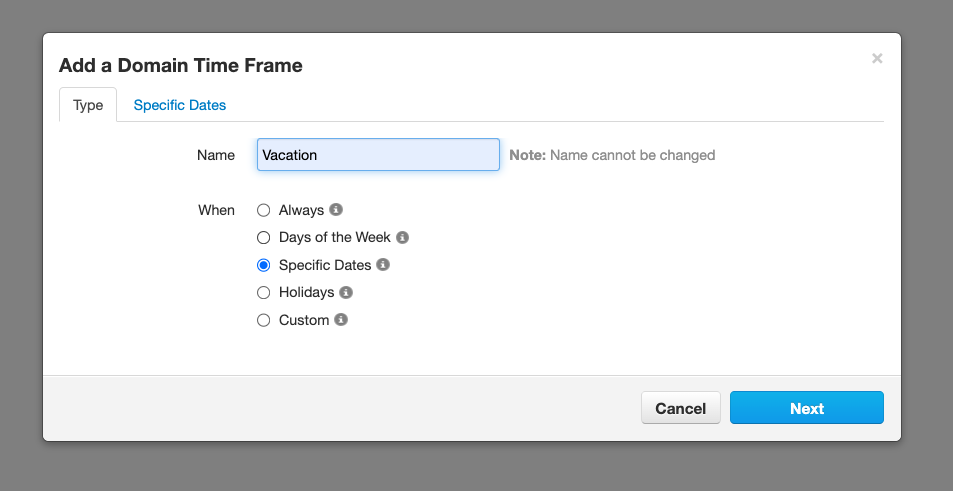
Task: Click the info icon beside Days of the Week
Action: pos(402,238)
